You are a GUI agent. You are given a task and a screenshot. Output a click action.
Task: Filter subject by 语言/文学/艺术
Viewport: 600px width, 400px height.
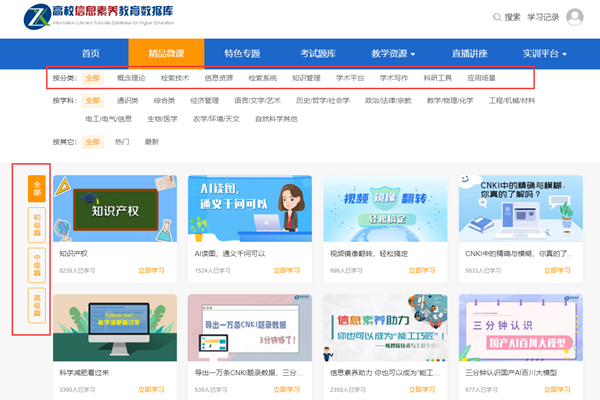(x=258, y=101)
